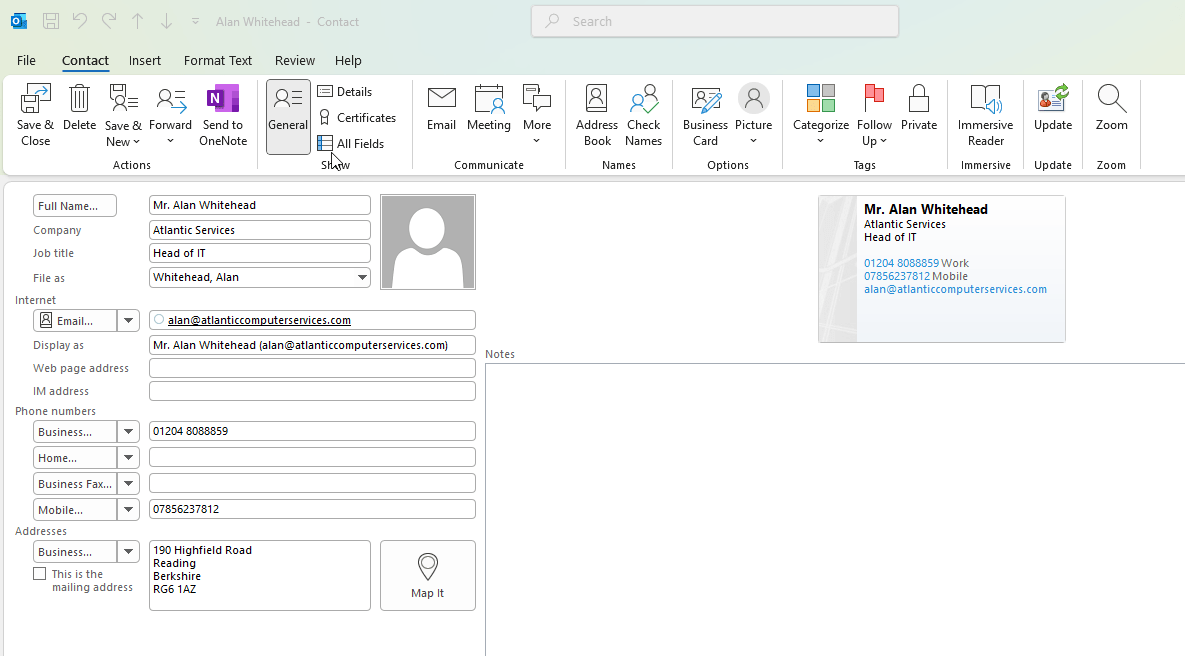This screenshot has height=656, width=1185.
Task: Open the Insert ribbon tab
Action: [144, 60]
